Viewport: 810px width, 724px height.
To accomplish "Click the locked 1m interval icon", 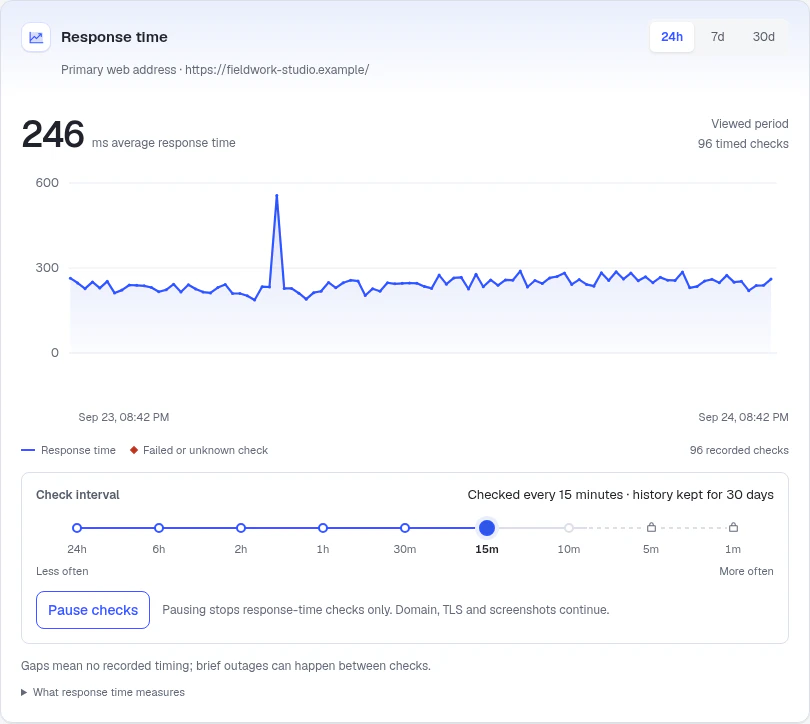I will click(733, 527).
